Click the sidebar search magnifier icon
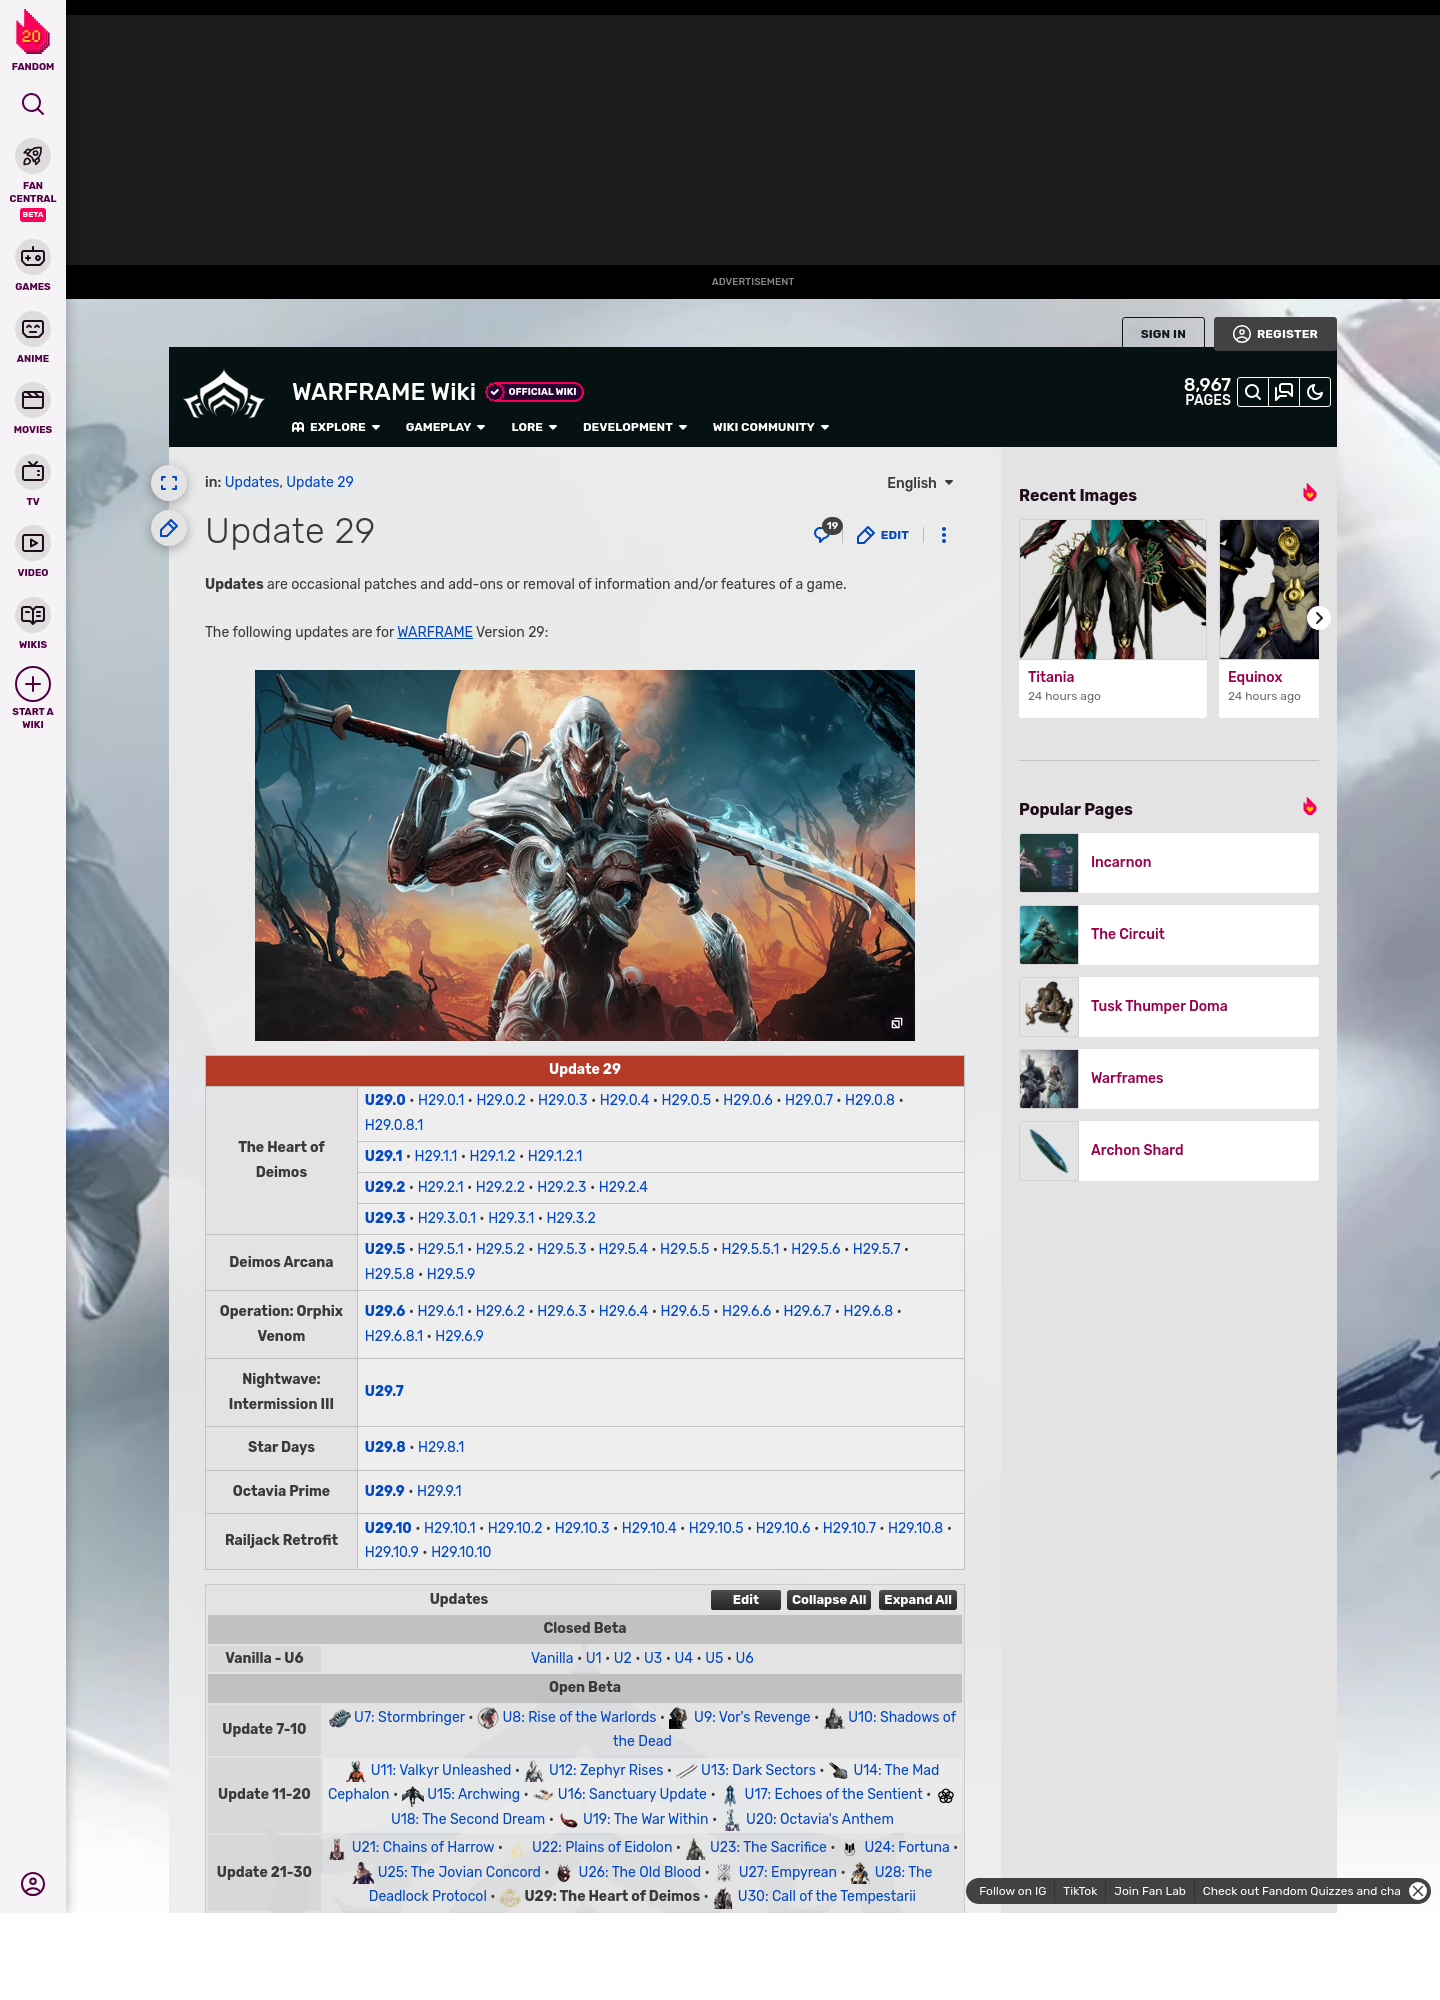1440x2000 pixels. tap(33, 104)
